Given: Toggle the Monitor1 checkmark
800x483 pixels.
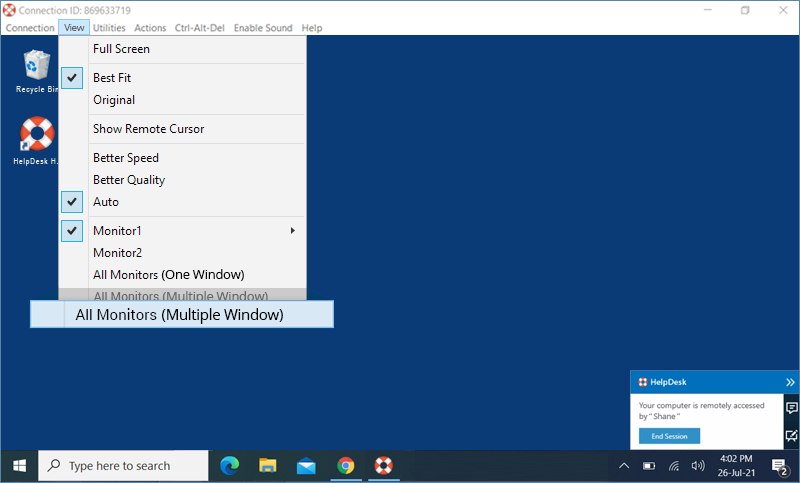Looking at the screenshot, I should click(72, 231).
